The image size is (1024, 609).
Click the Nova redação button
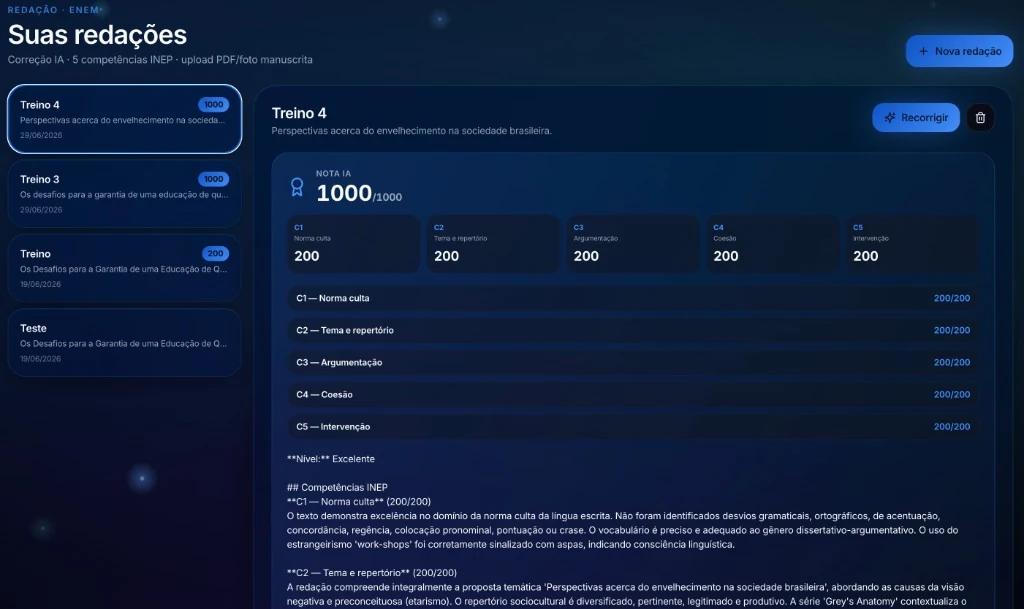[959, 51]
